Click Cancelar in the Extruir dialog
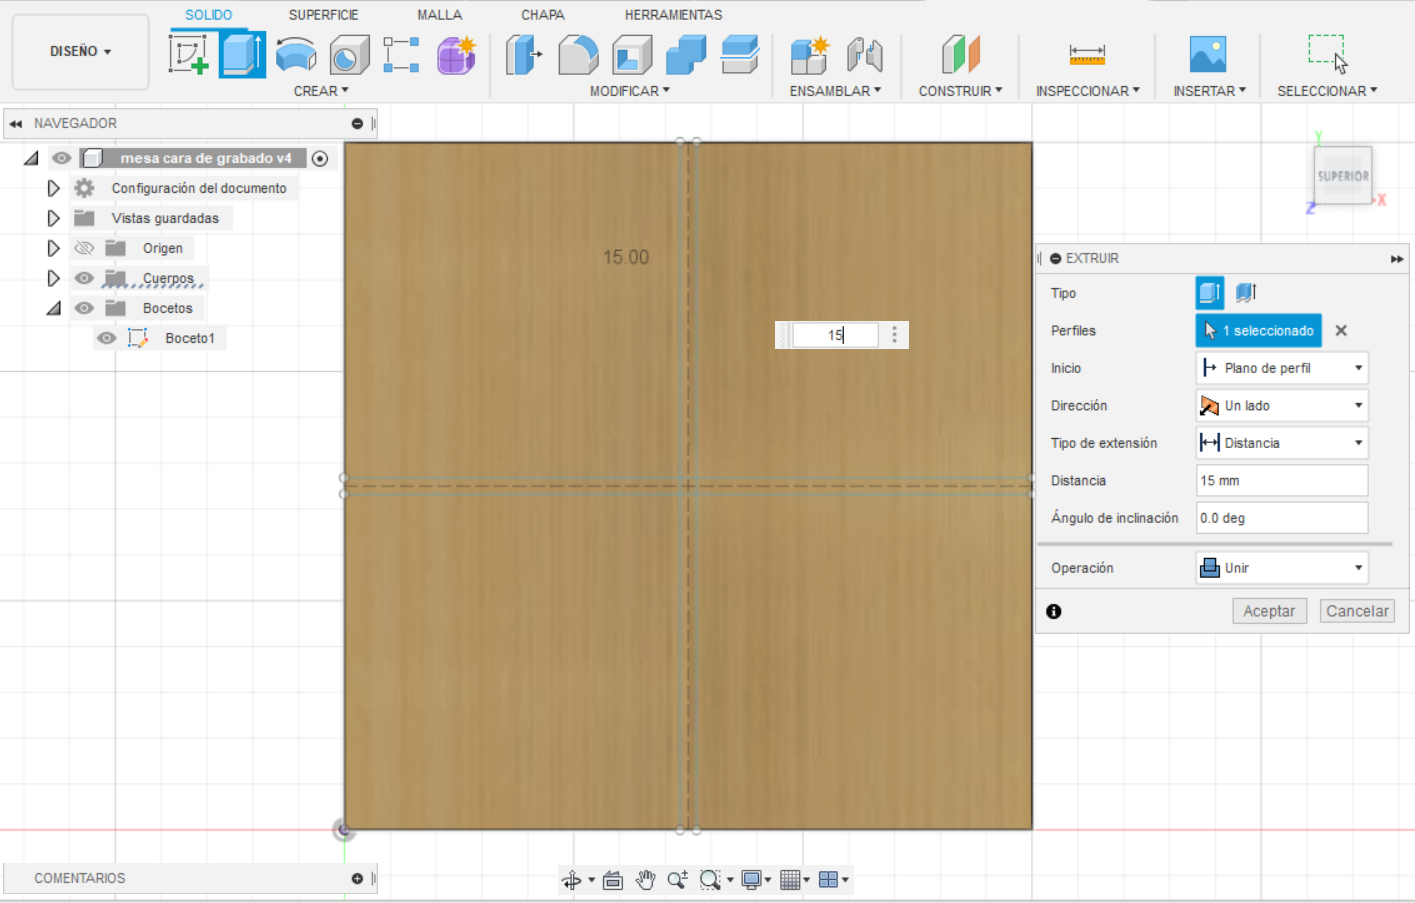 click(x=1357, y=611)
